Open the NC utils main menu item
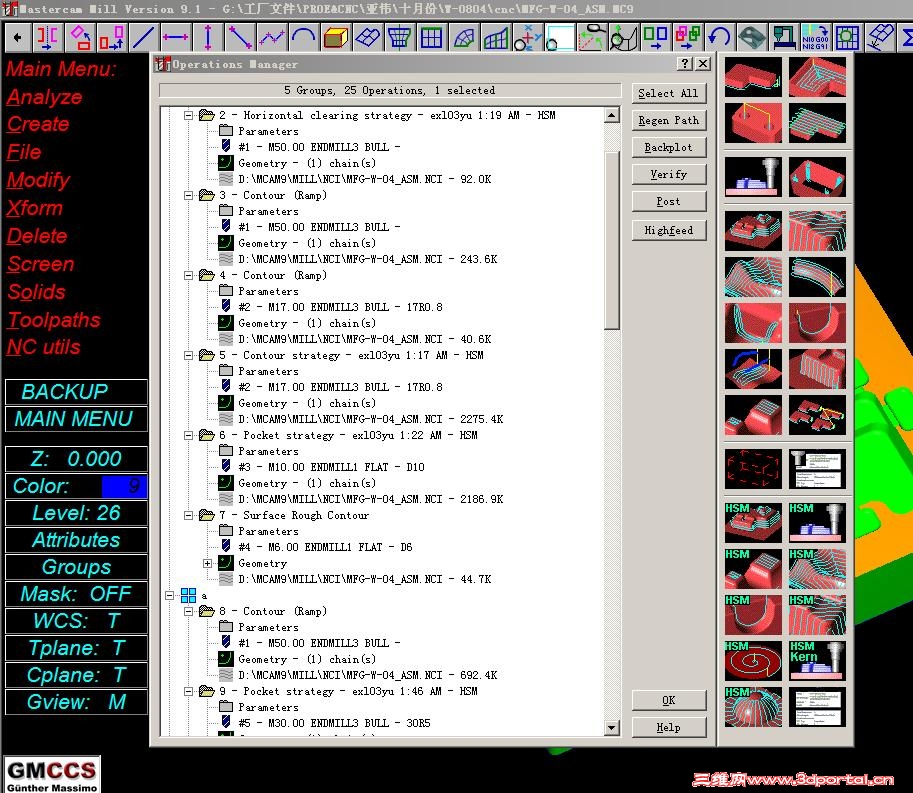The image size is (913, 793). tap(44, 347)
